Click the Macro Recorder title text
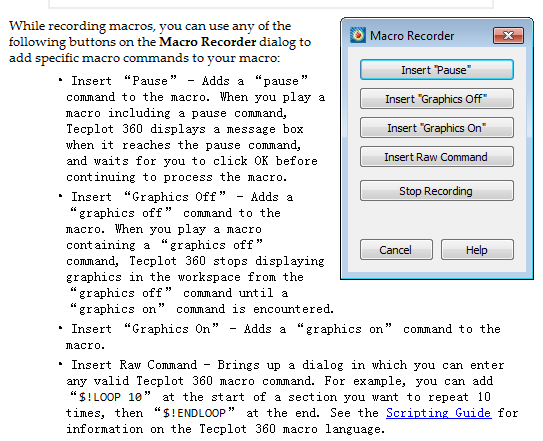This screenshot has width=543, height=441. 412,36
